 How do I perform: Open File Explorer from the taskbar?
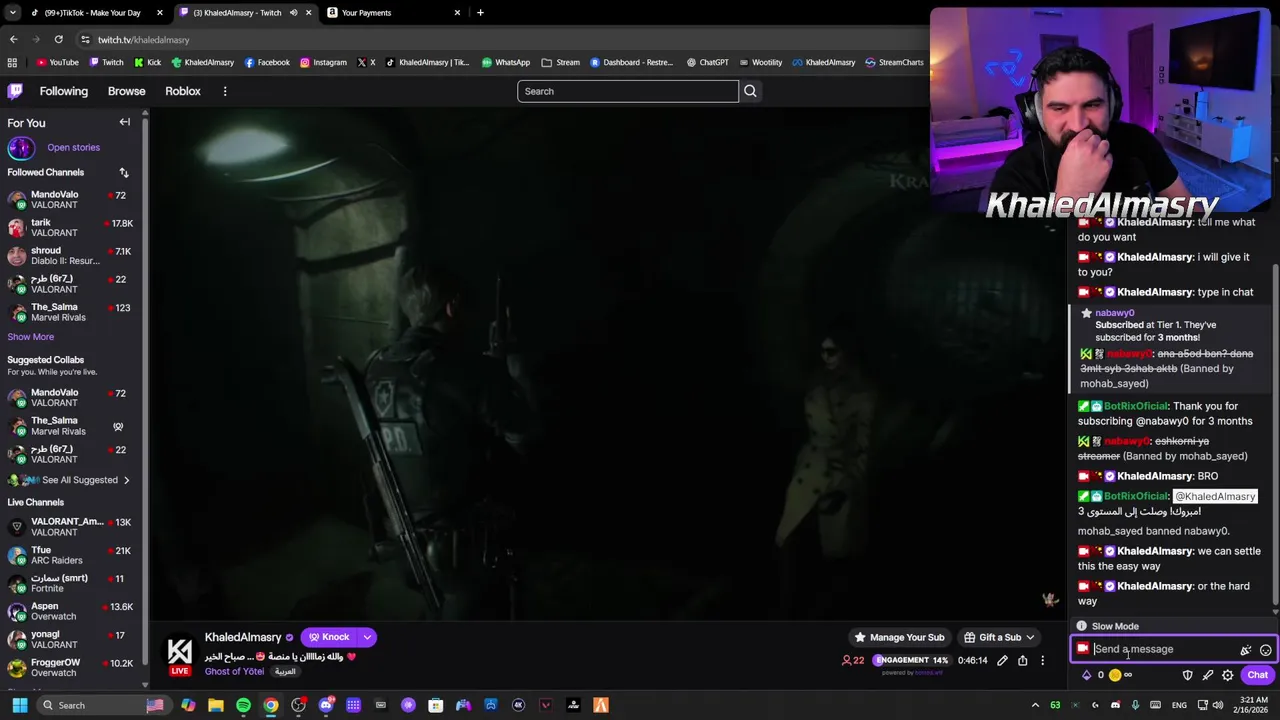click(x=216, y=705)
